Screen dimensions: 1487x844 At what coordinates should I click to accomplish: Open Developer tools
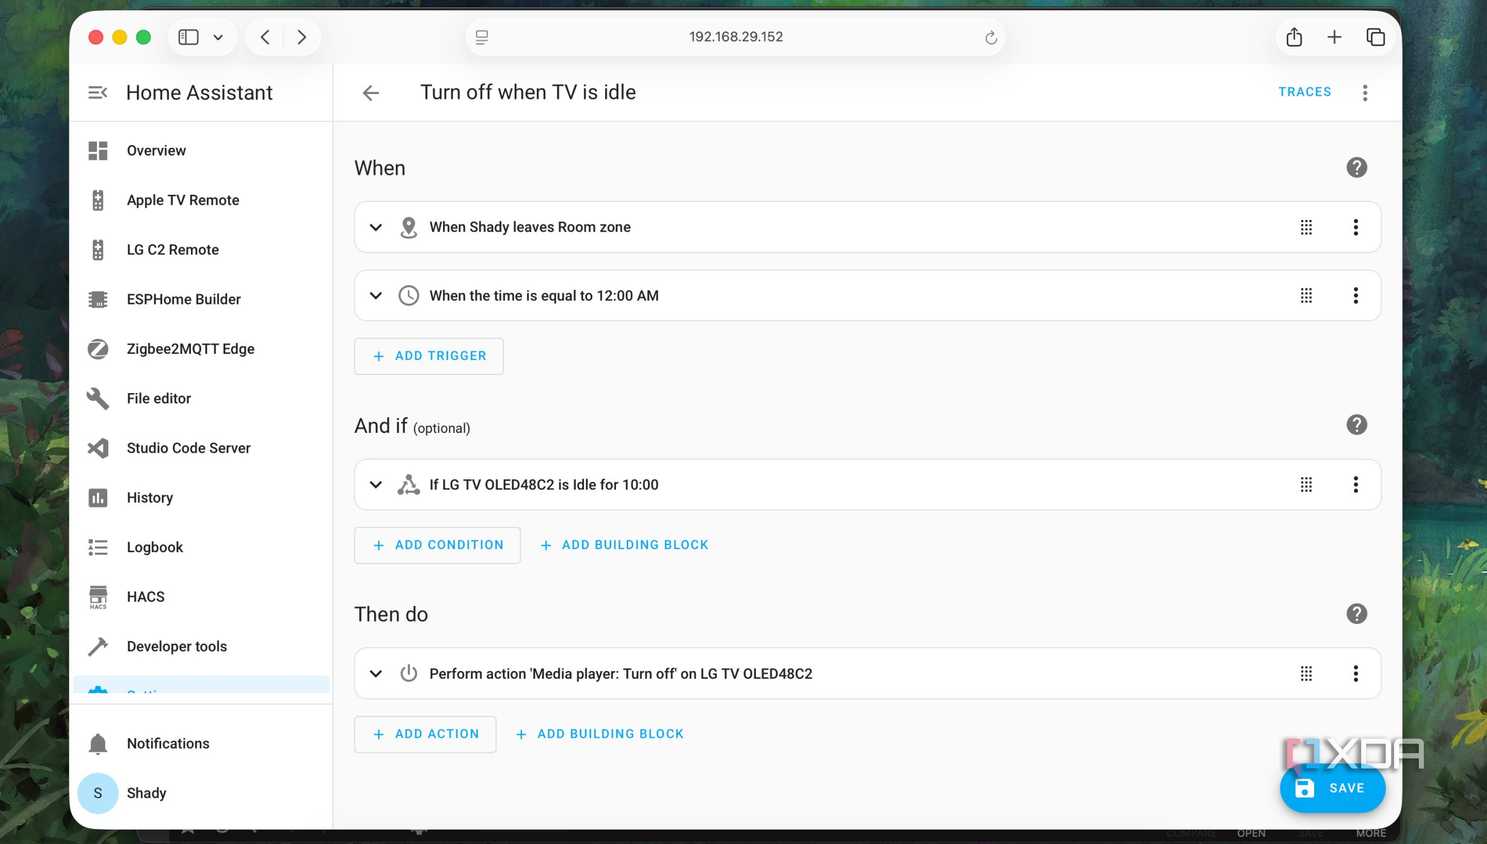tap(201, 646)
